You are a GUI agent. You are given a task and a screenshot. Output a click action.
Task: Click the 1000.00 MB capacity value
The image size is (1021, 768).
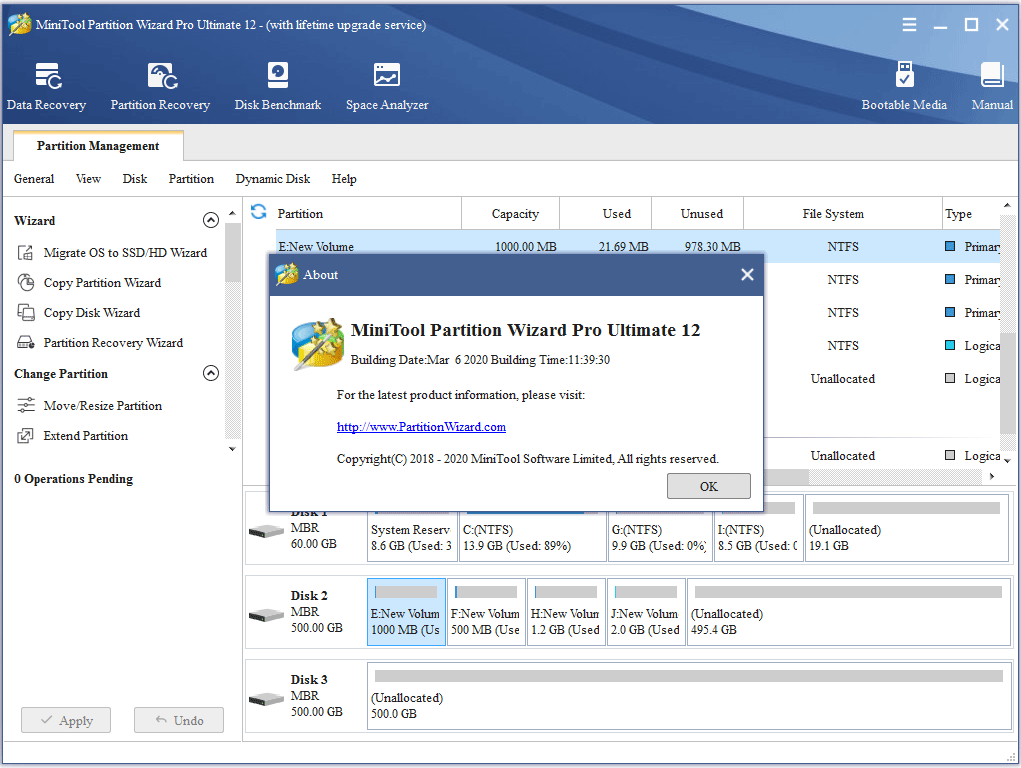click(x=525, y=247)
